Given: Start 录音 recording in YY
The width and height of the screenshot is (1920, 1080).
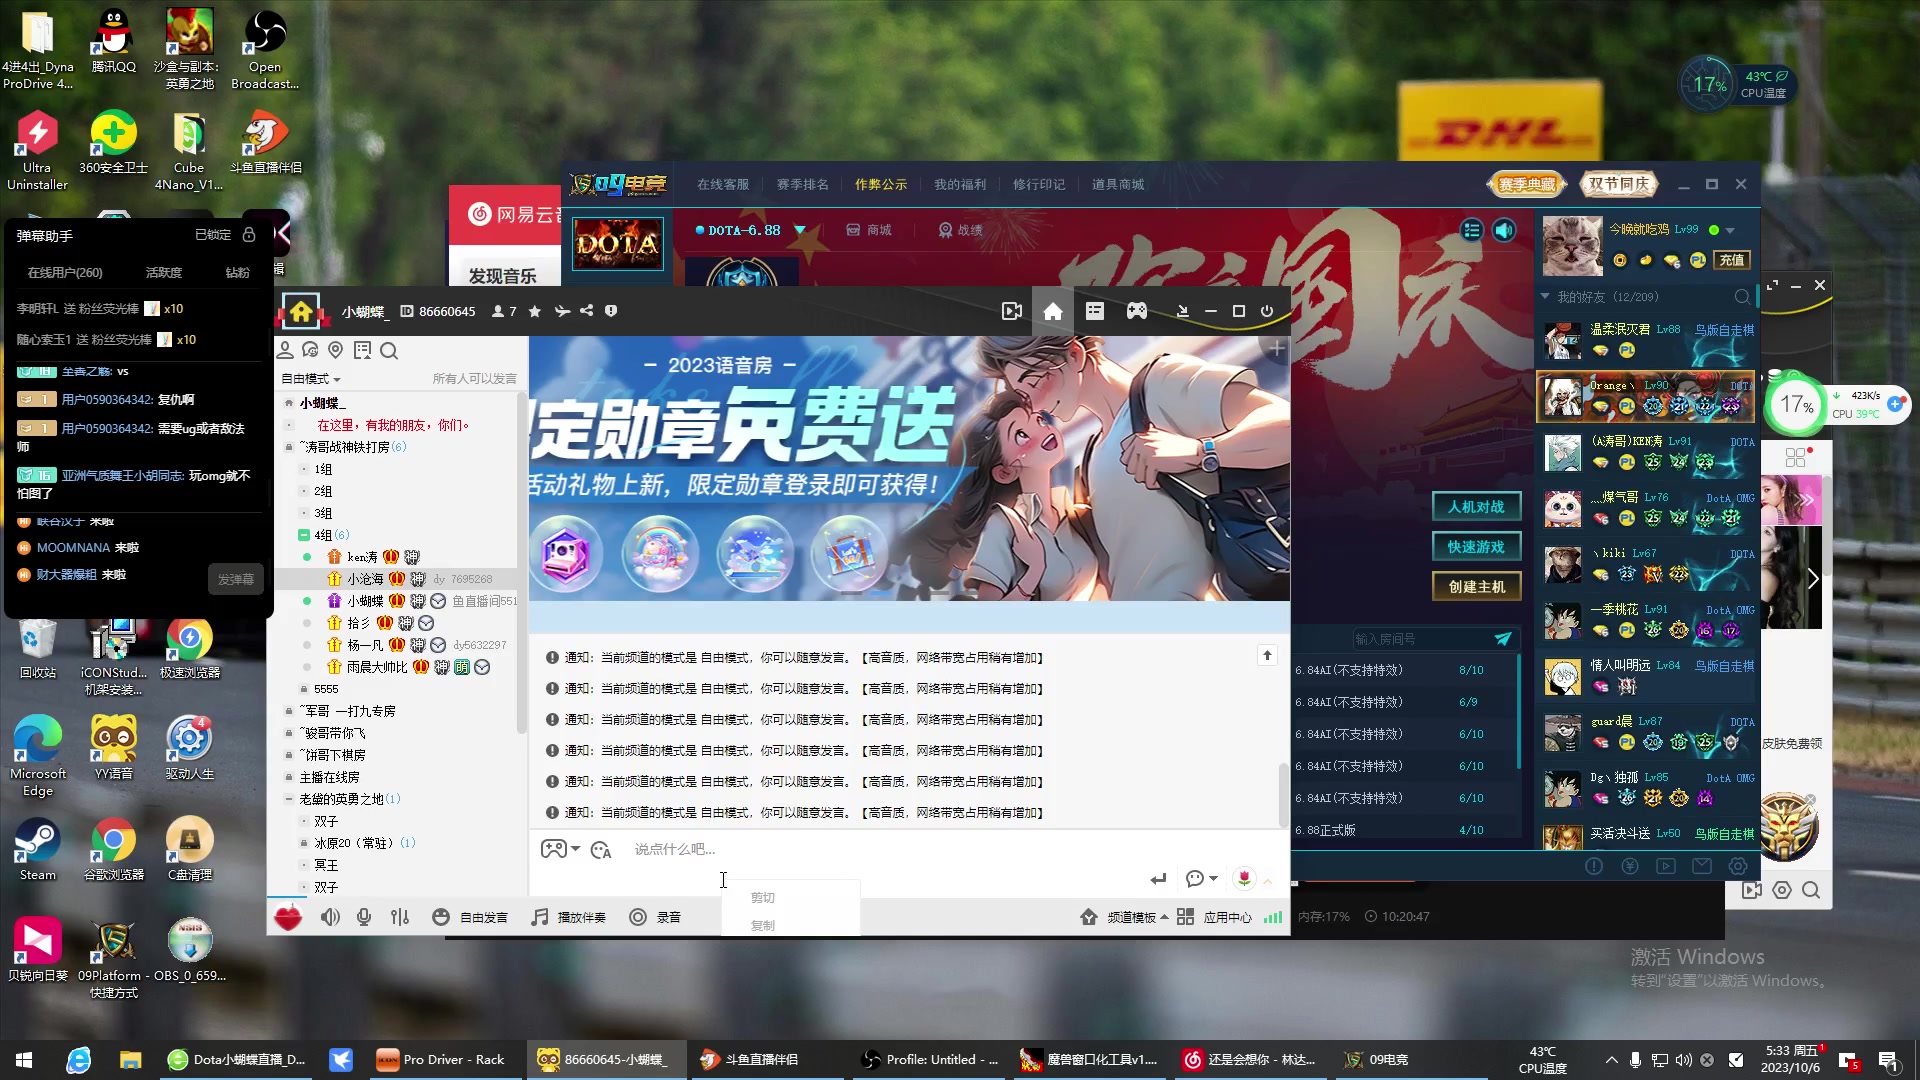Looking at the screenshot, I should [655, 917].
